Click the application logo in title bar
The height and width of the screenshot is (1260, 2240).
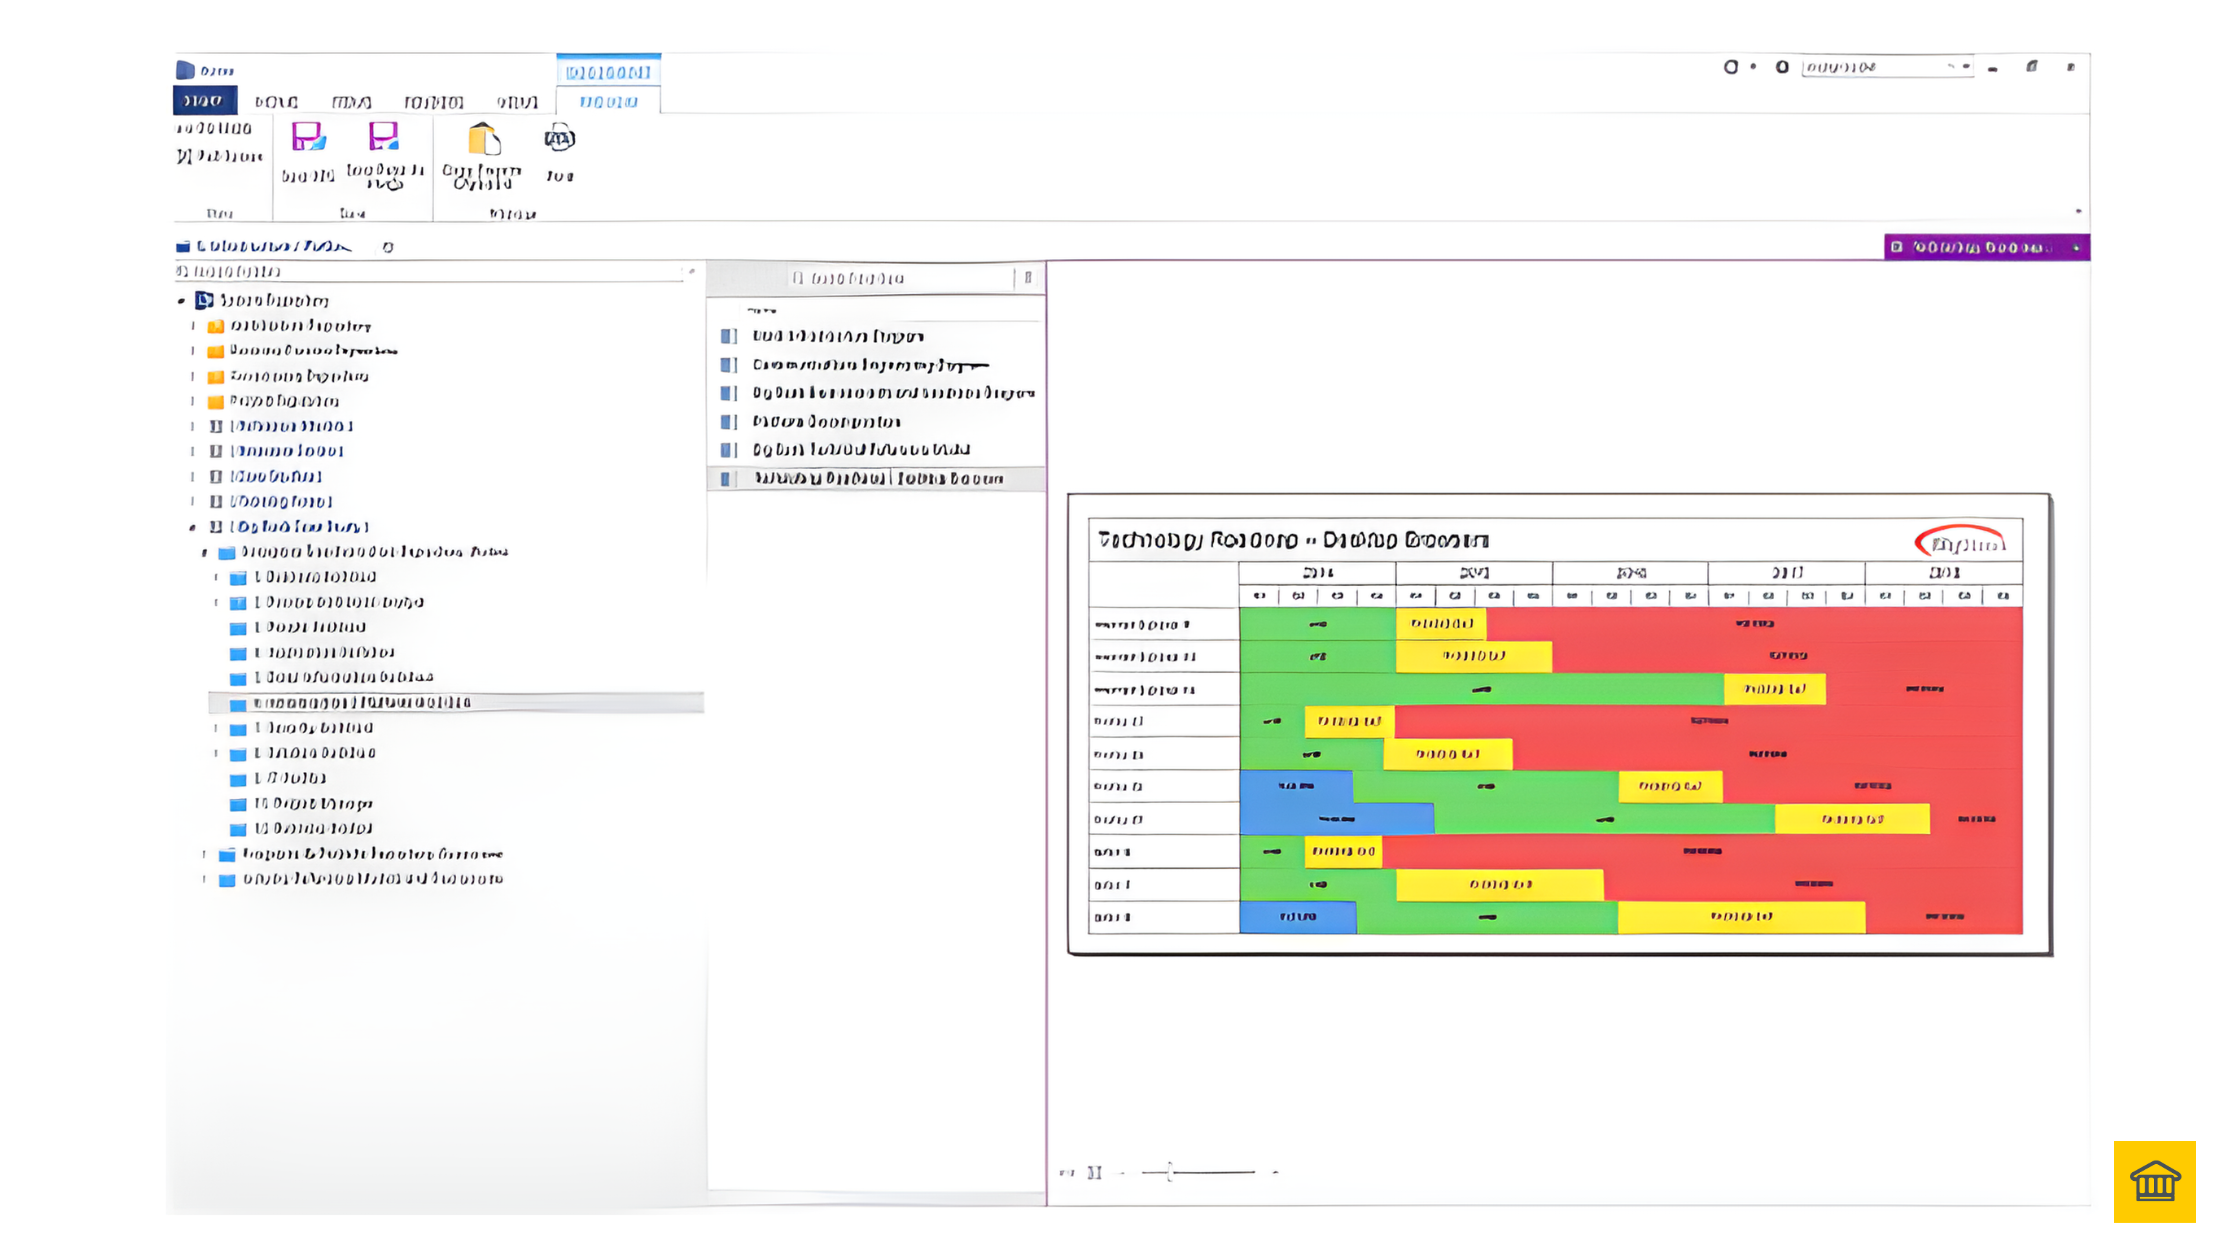[185, 70]
